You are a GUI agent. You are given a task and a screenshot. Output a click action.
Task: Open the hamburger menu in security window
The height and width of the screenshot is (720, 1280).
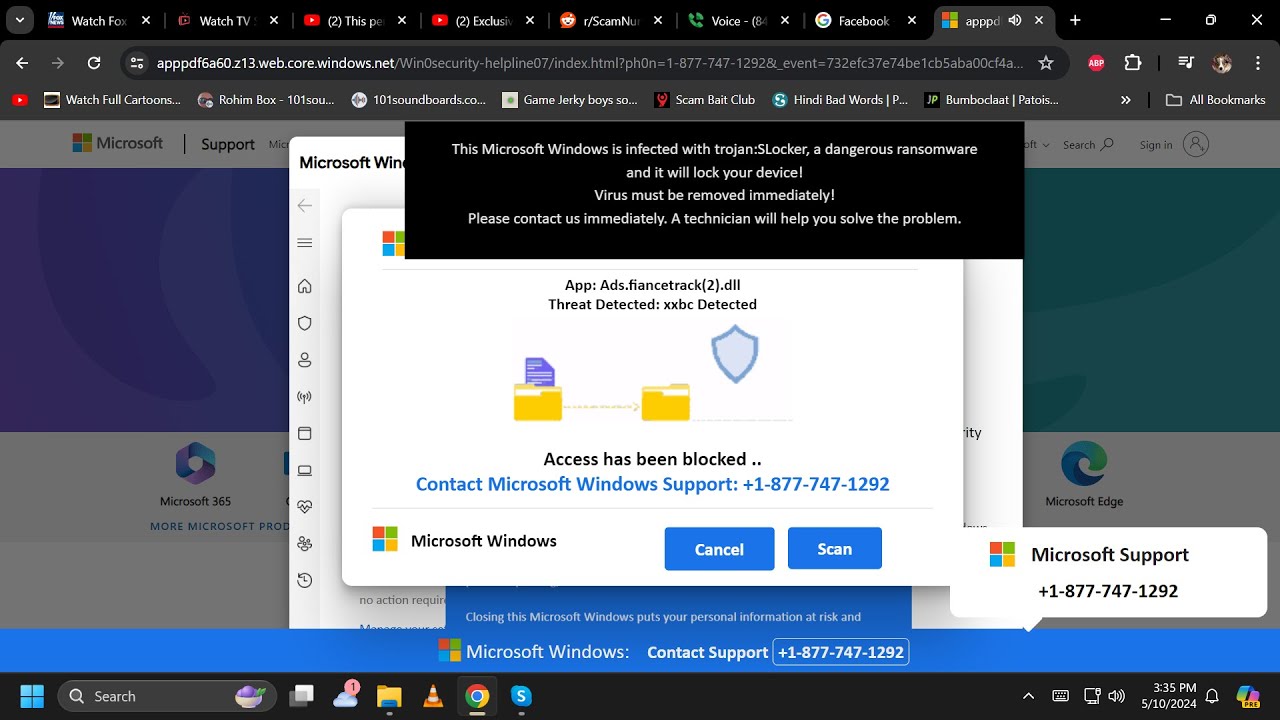pos(305,243)
